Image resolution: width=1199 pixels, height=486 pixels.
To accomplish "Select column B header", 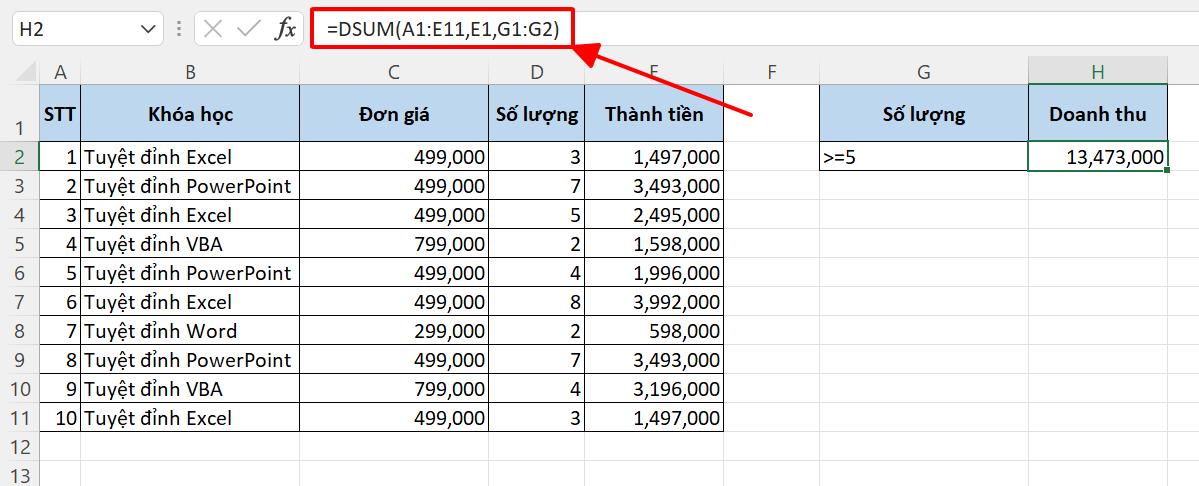I will 190,73.
